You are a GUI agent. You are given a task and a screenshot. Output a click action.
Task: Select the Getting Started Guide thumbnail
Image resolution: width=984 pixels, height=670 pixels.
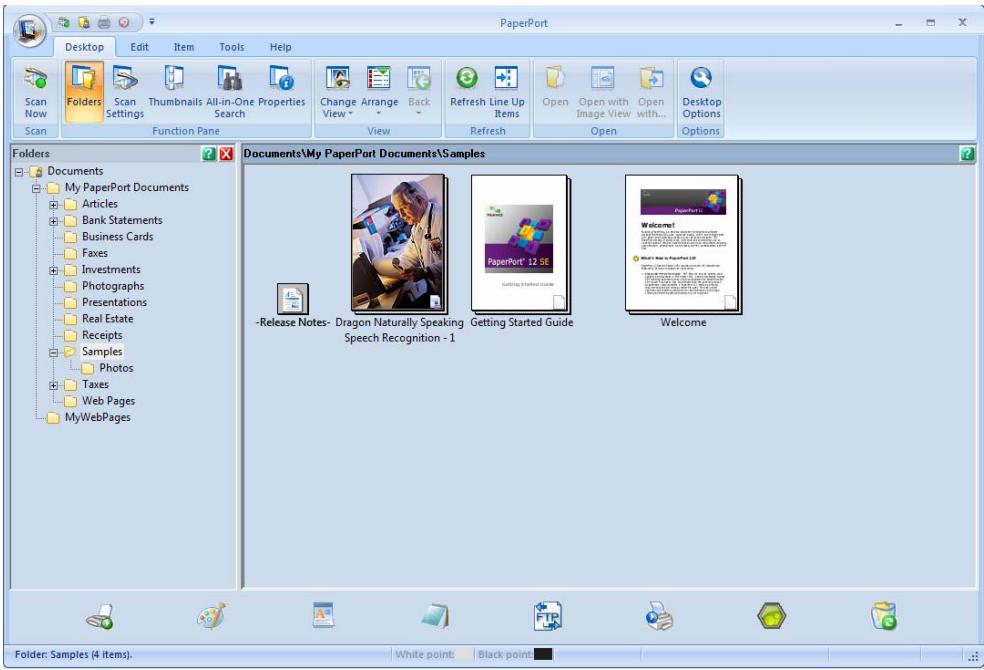tap(521, 244)
